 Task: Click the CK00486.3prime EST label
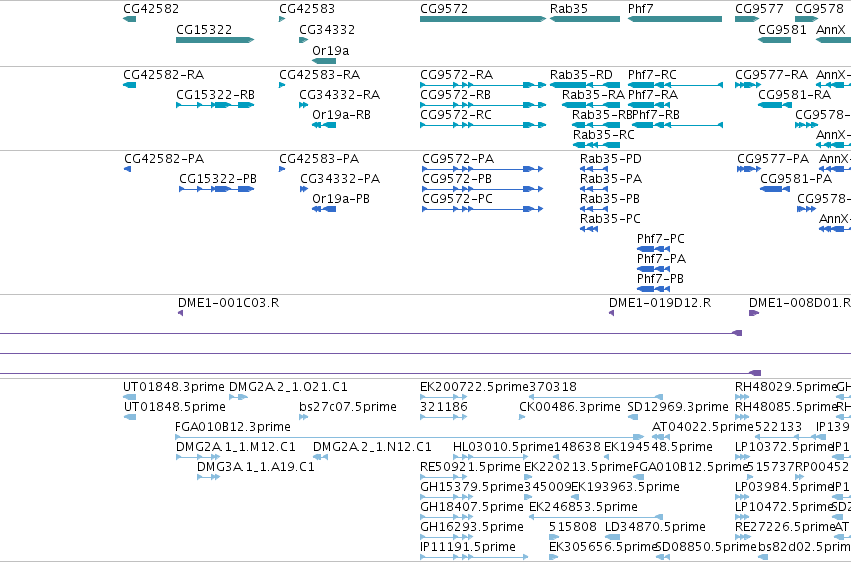pyautogui.click(x=569, y=406)
